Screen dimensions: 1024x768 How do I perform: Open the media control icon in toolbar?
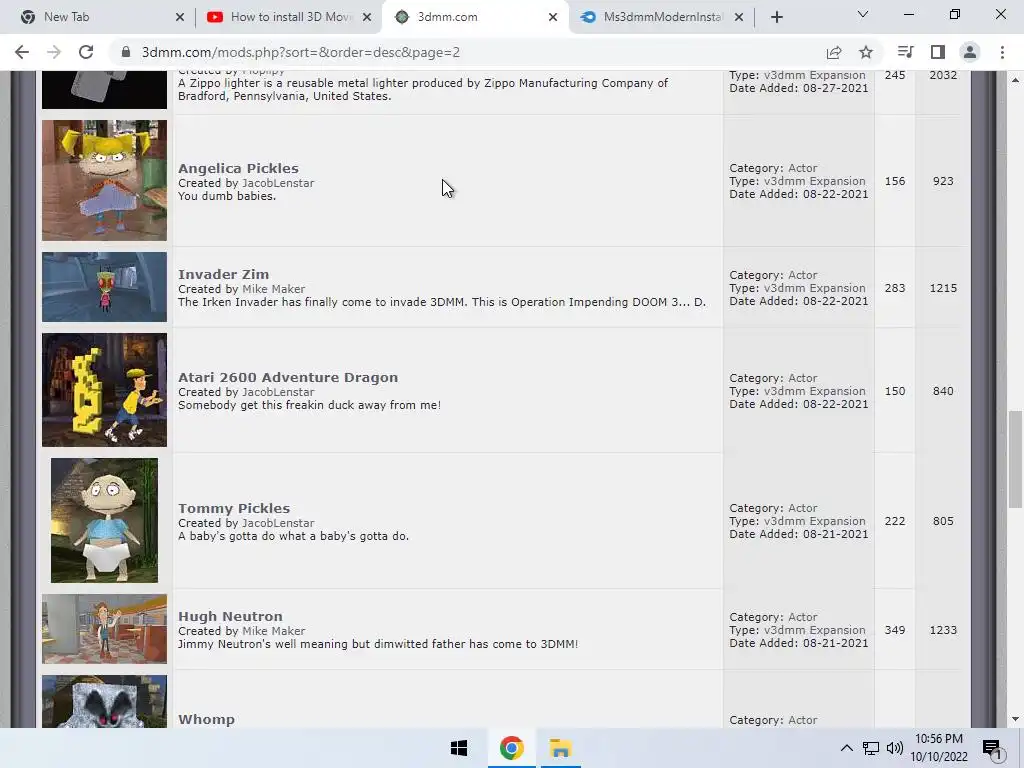pyautogui.click(x=905, y=52)
